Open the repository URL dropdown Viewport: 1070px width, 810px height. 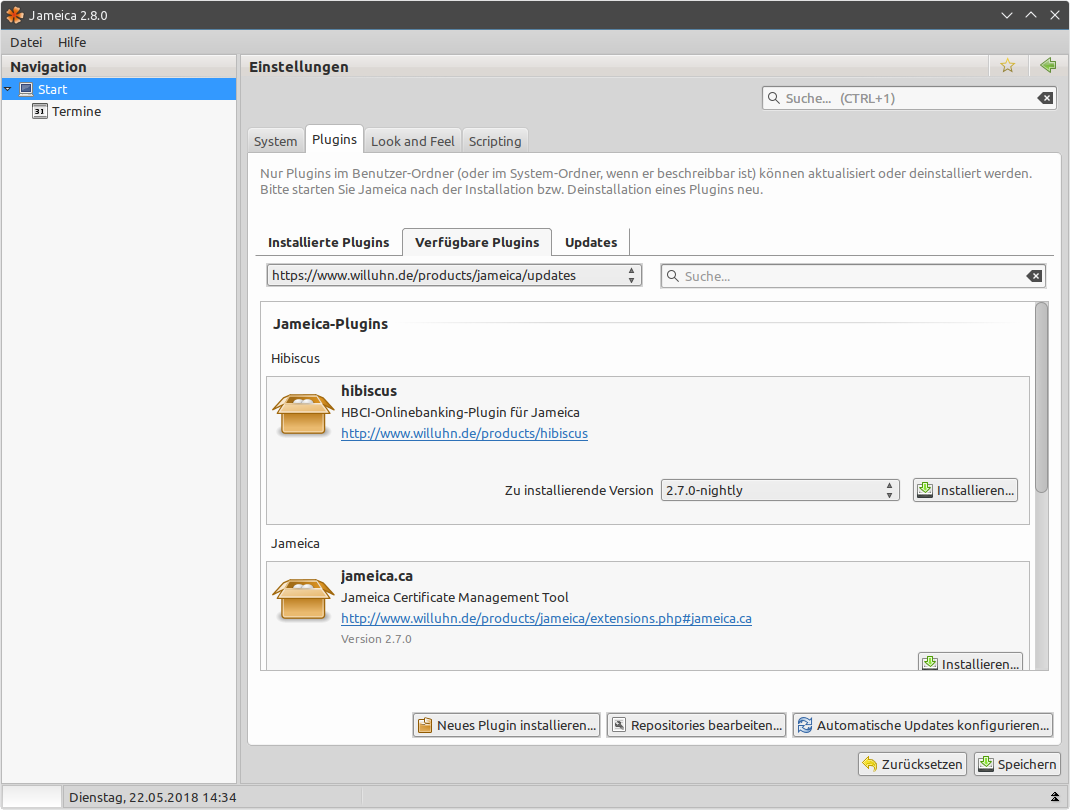[454, 276]
